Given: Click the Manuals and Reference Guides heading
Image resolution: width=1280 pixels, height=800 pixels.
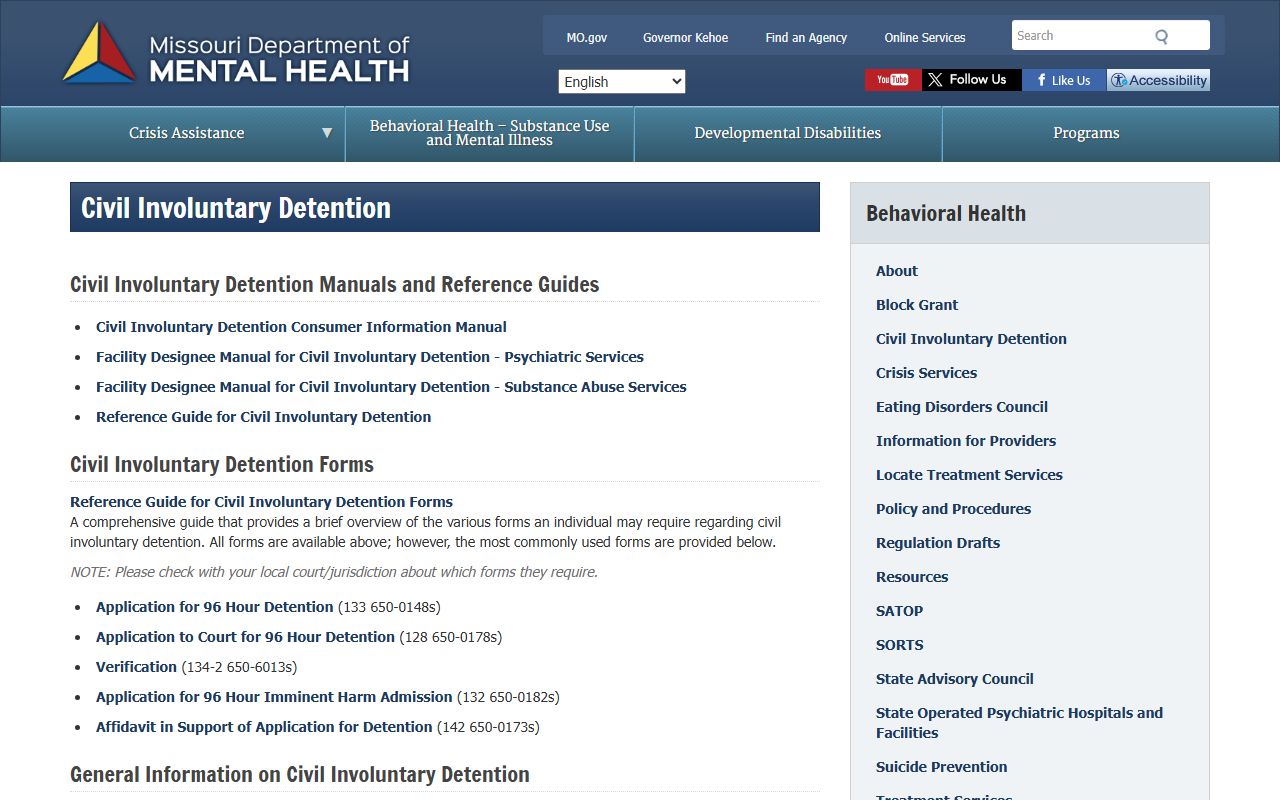Looking at the screenshot, I should point(335,285).
